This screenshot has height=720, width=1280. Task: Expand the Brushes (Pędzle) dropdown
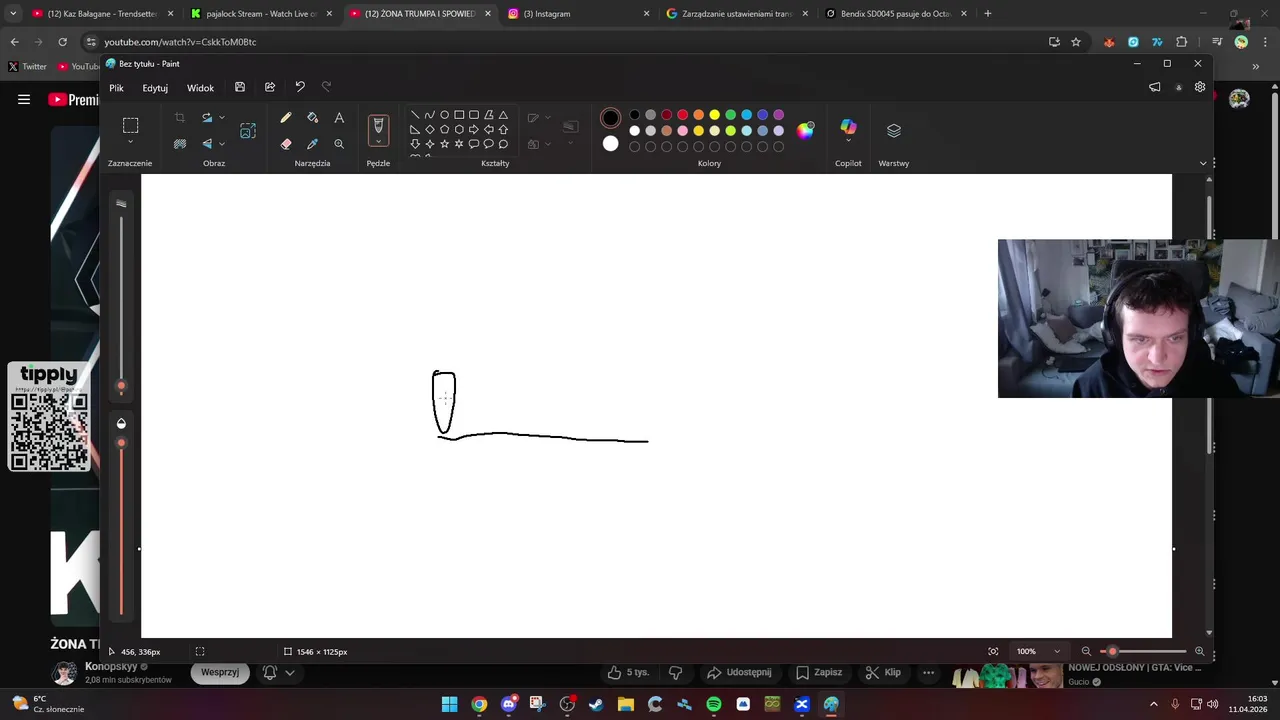click(x=378, y=143)
